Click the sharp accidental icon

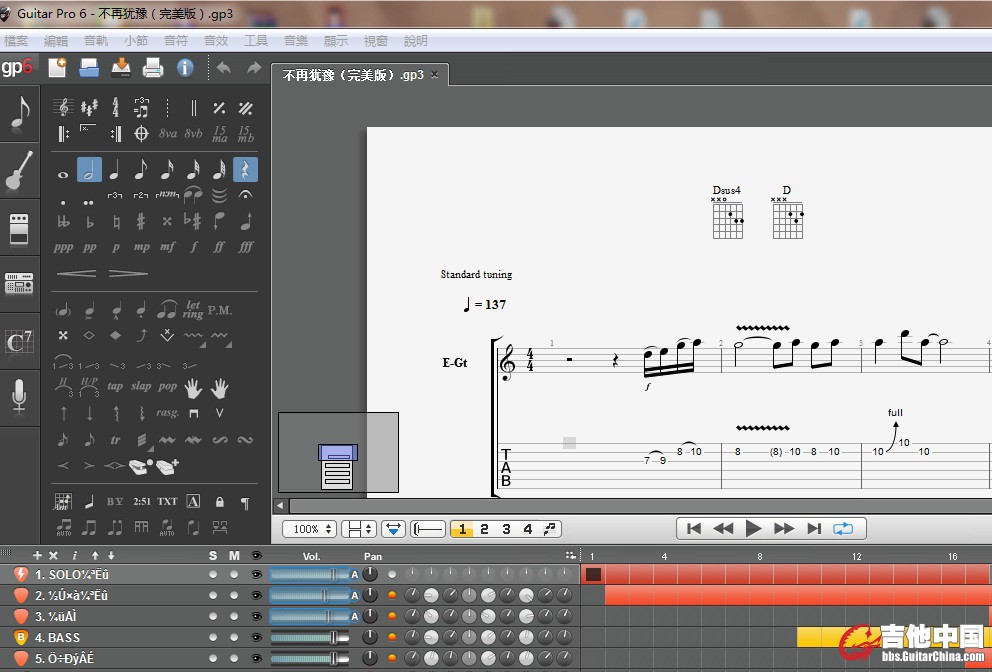141,221
